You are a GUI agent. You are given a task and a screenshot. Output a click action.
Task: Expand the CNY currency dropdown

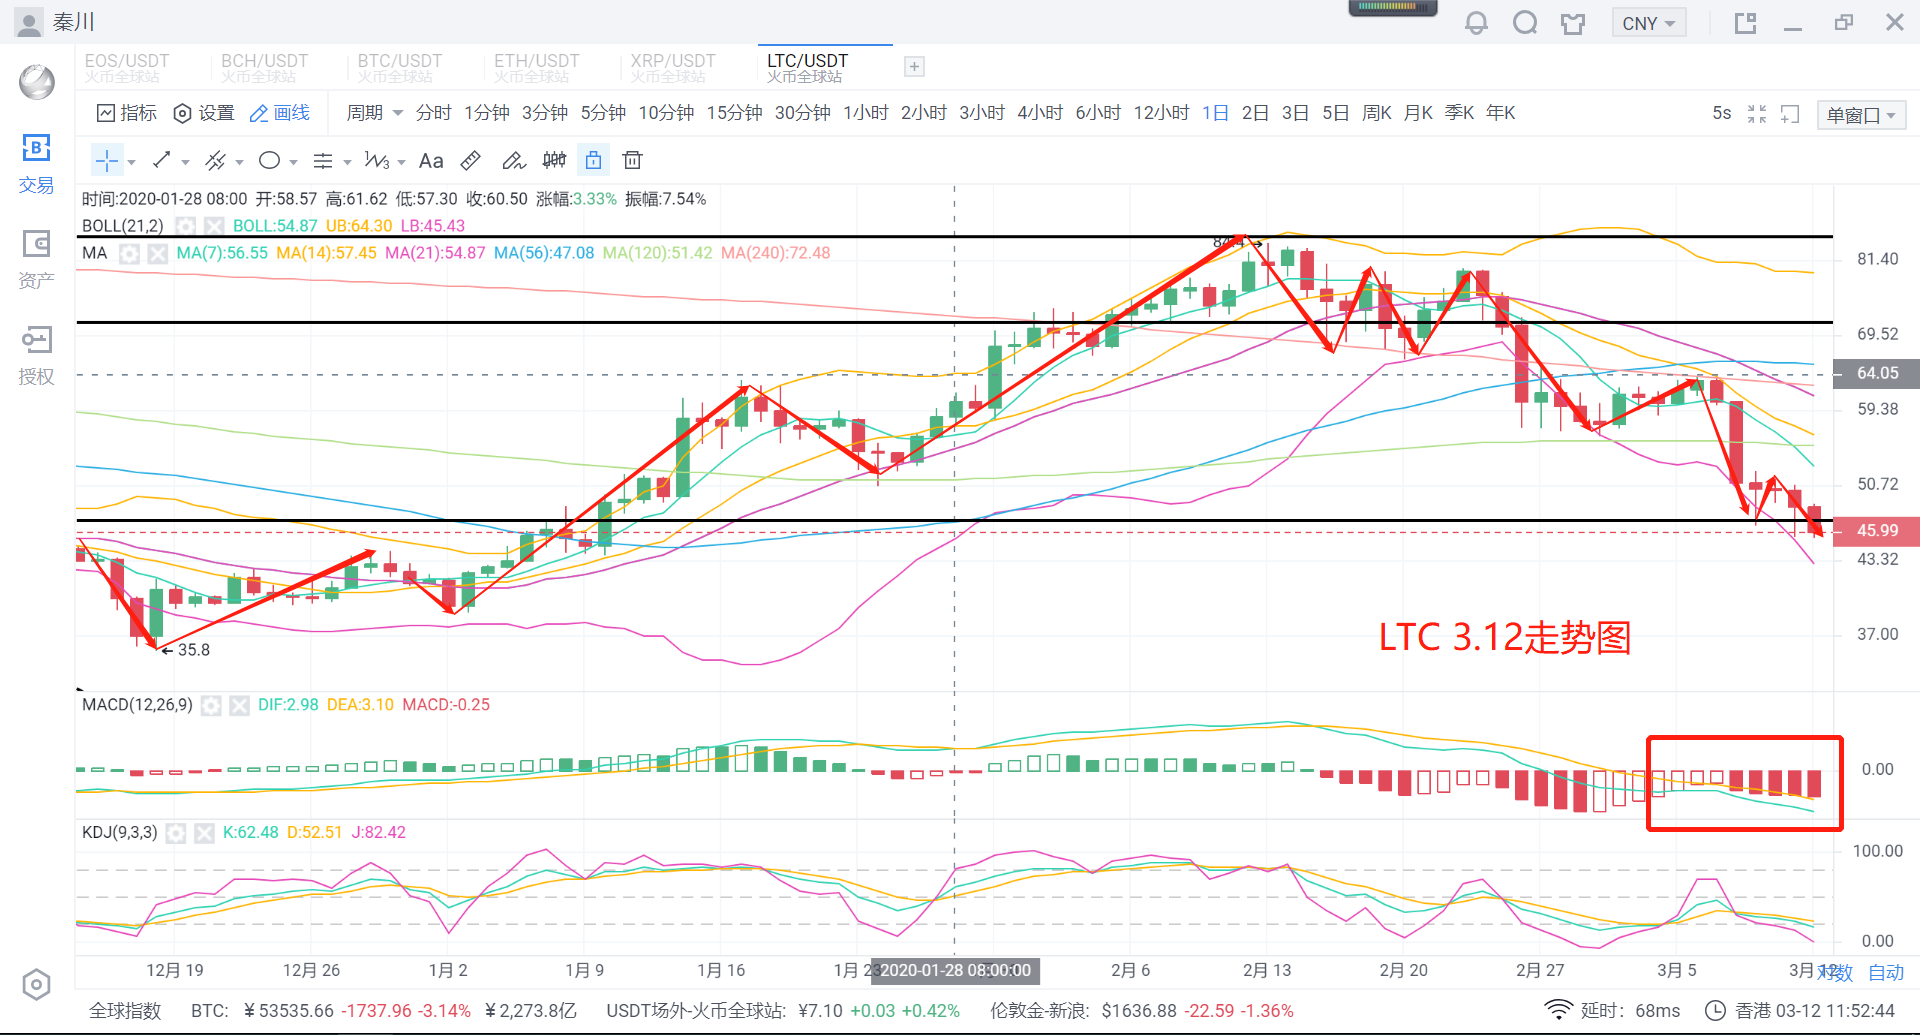(1649, 23)
